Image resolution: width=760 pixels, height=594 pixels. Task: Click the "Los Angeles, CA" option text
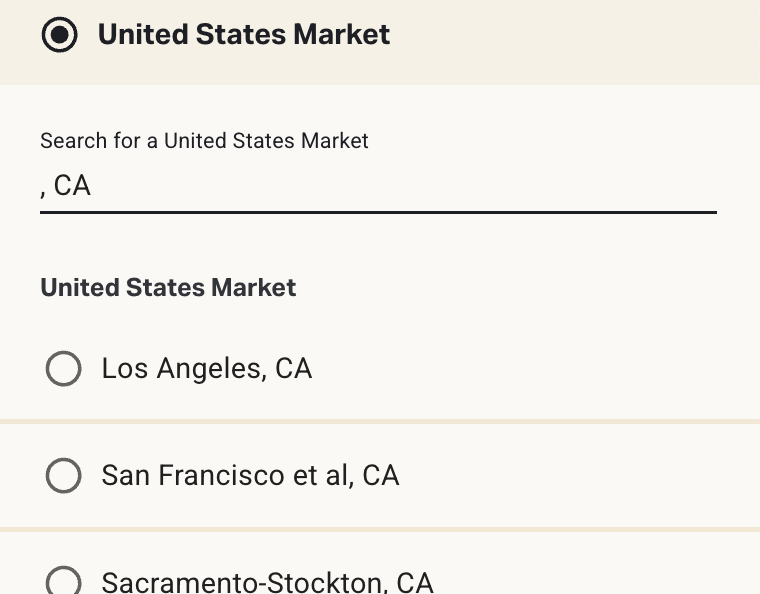coord(206,369)
